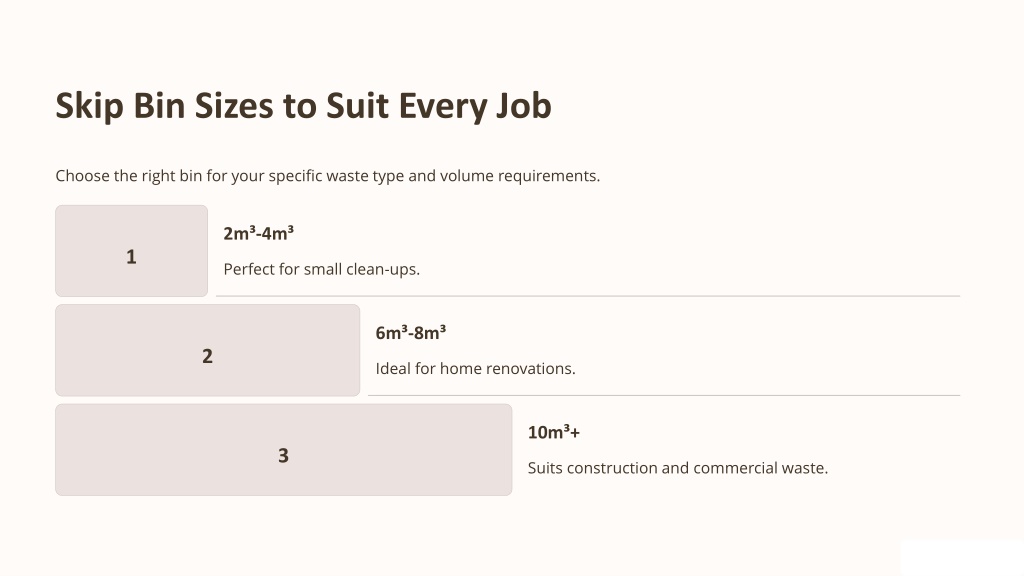
Task: Click the number 2 digit in second box
Action: click(208, 356)
